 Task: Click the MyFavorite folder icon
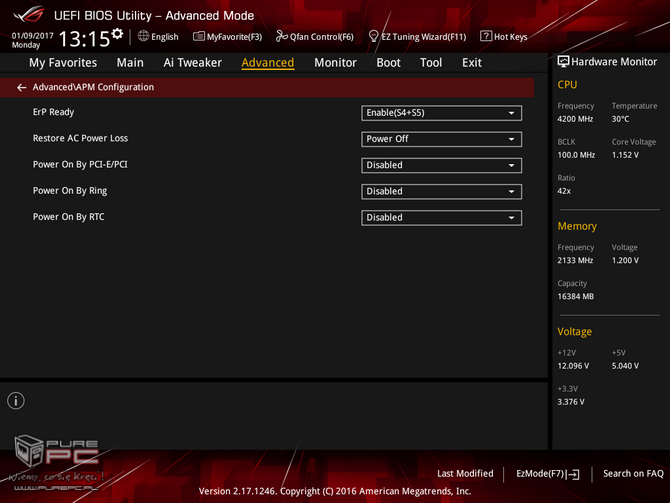click(x=199, y=36)
